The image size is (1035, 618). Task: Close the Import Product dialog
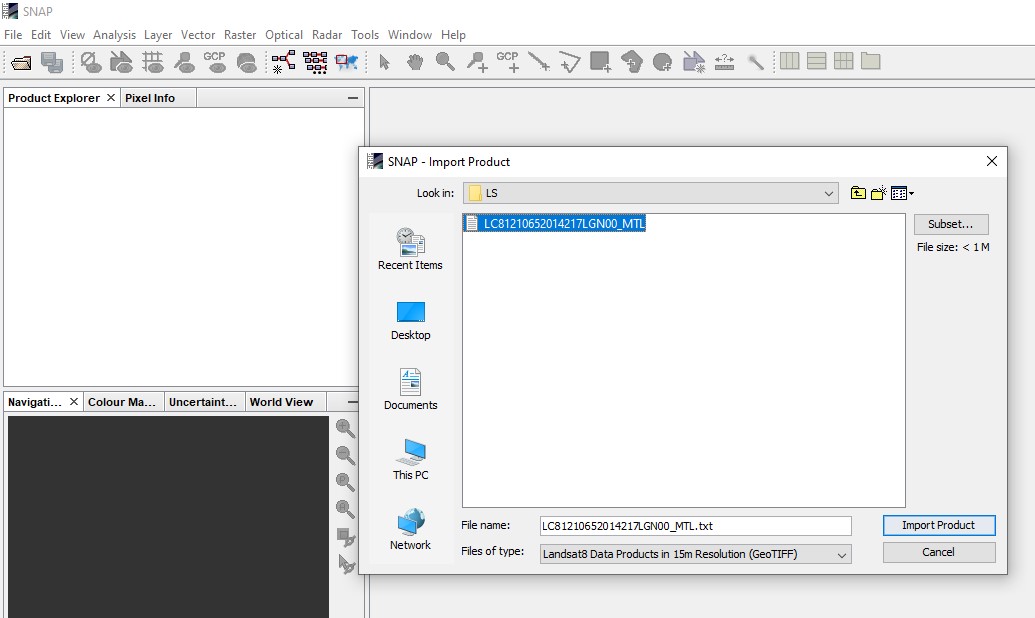pyautogui.click(x=991, y=161)
